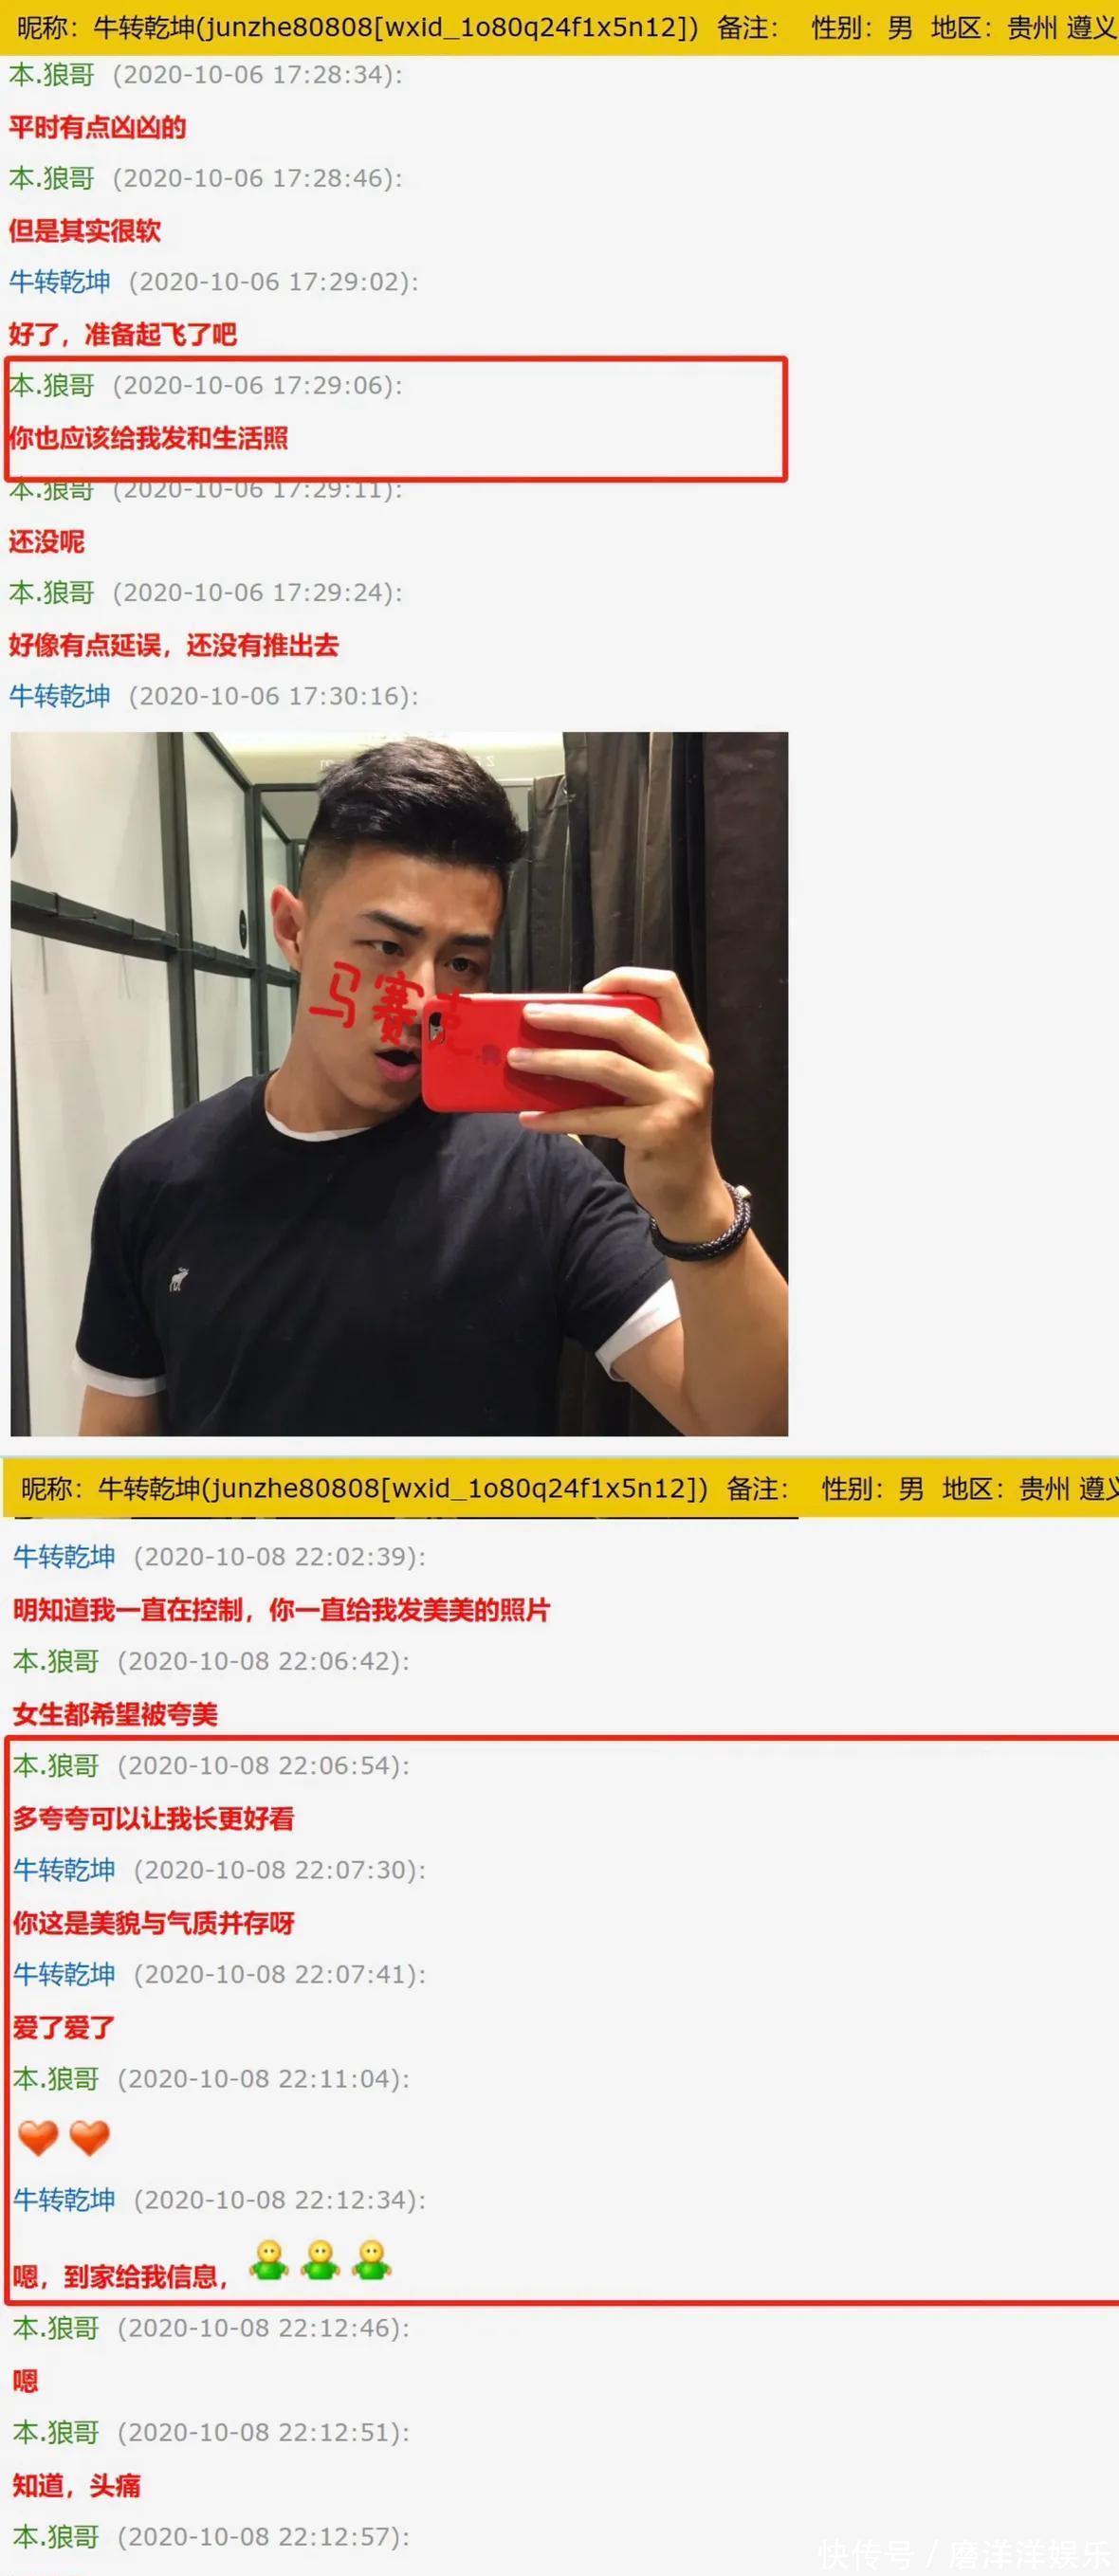The height and width of the screenshot is (2576, 1119).
Task: Click the message 你这是美貌与气质并存呀
Action: click(x=154, y=1923)
